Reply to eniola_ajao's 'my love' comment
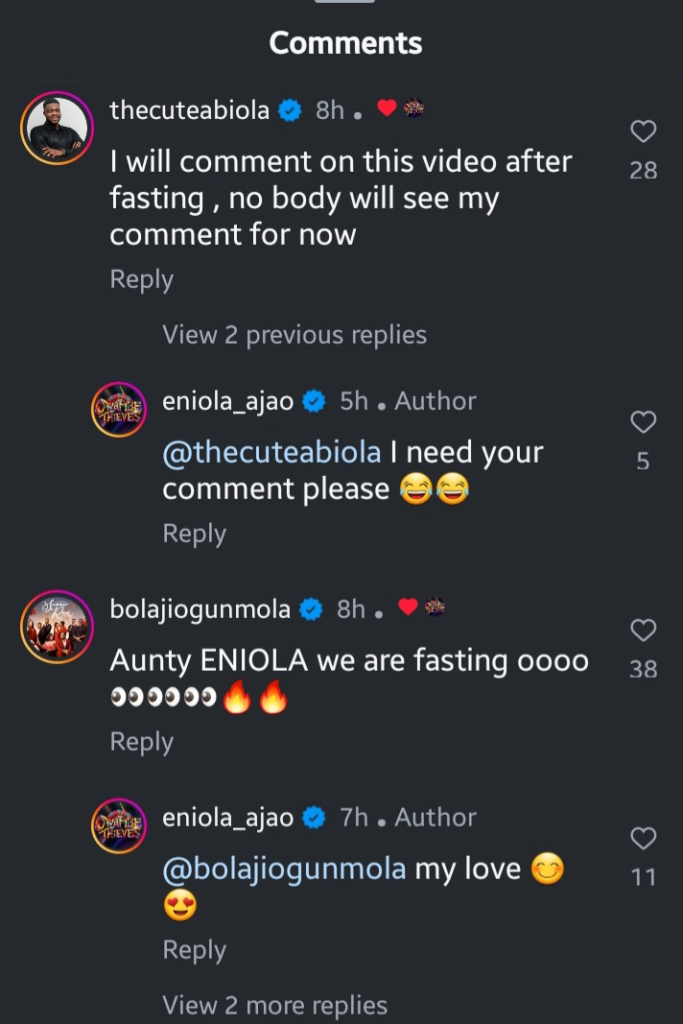The height and width of the screenshot is (1024, 683). [194, 950]
